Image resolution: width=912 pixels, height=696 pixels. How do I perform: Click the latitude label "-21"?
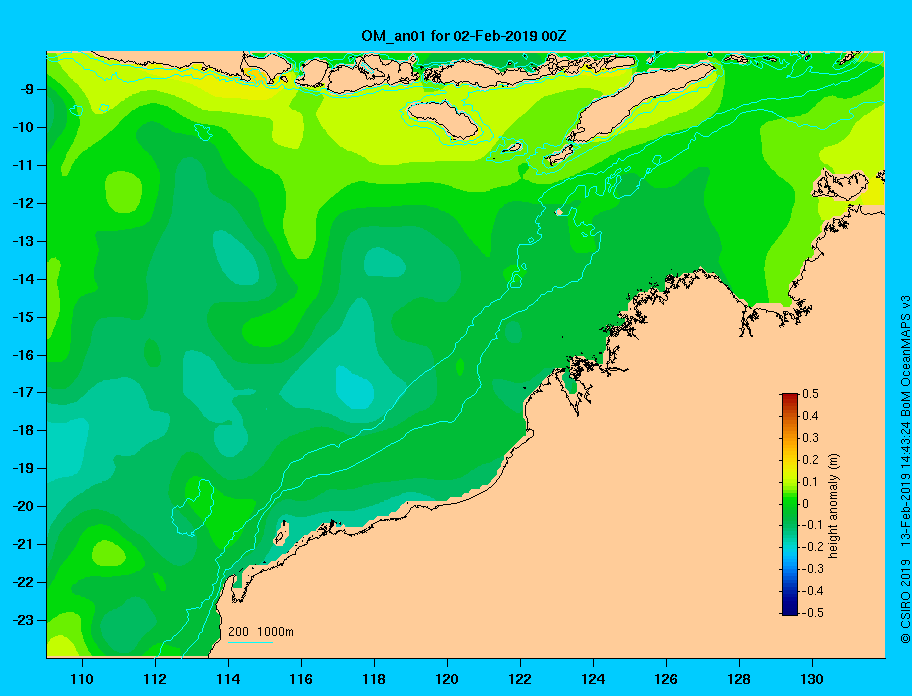tap(22, 545)
